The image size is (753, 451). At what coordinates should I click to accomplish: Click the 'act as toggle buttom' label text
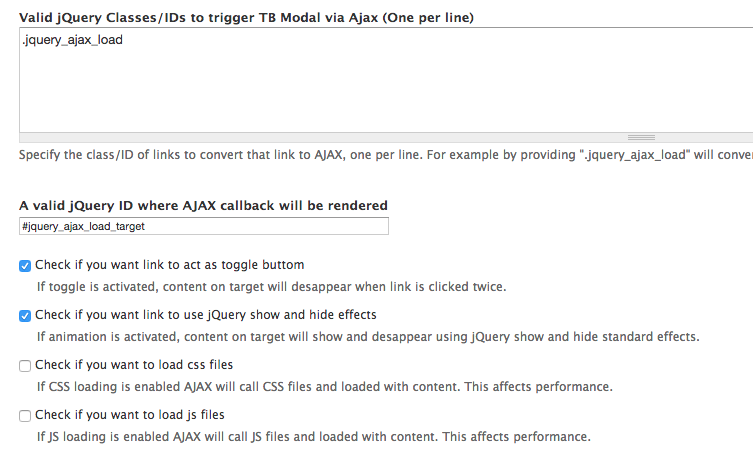point(170,265)
